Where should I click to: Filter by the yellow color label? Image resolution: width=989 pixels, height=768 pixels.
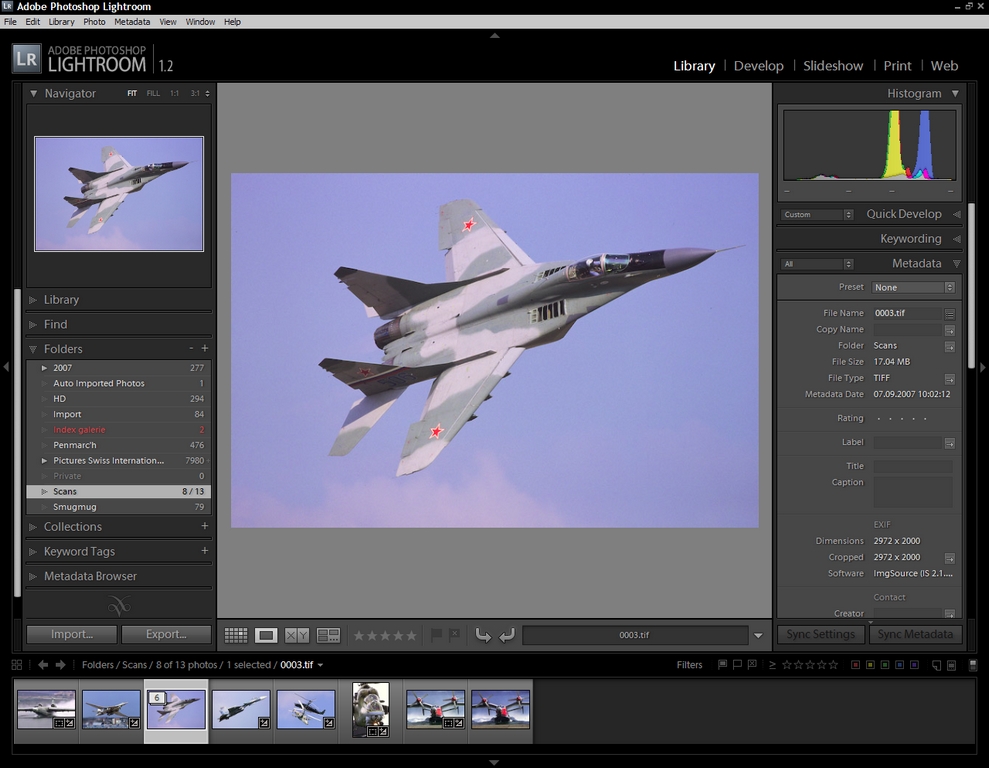(x=870, y=665)
